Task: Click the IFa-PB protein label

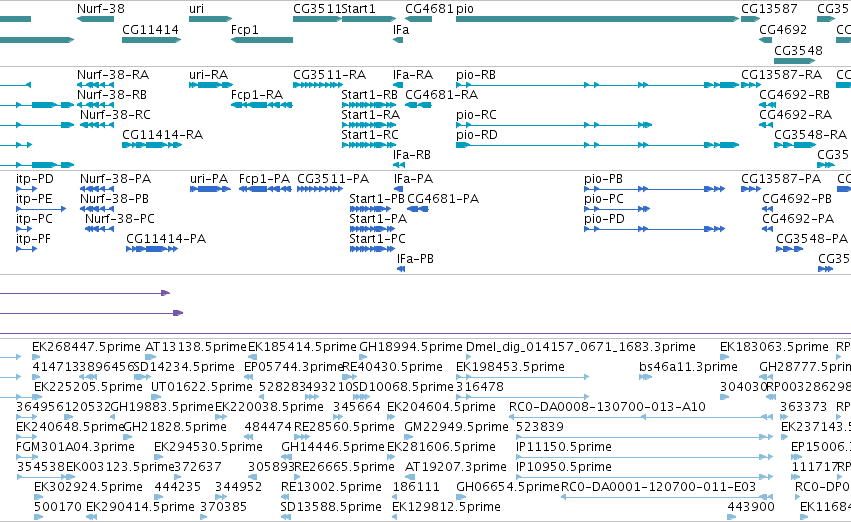Action: click(x=415, y=259)
